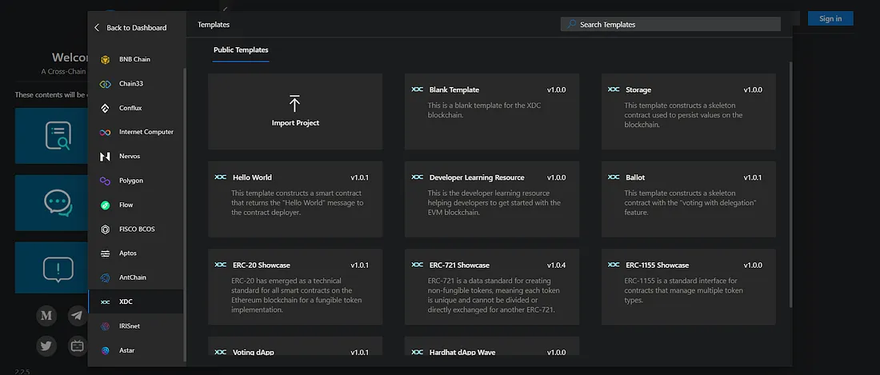The image size is (880, 375).
Task: Click in the Search Templates field
Action: click(x=671, y=24)
